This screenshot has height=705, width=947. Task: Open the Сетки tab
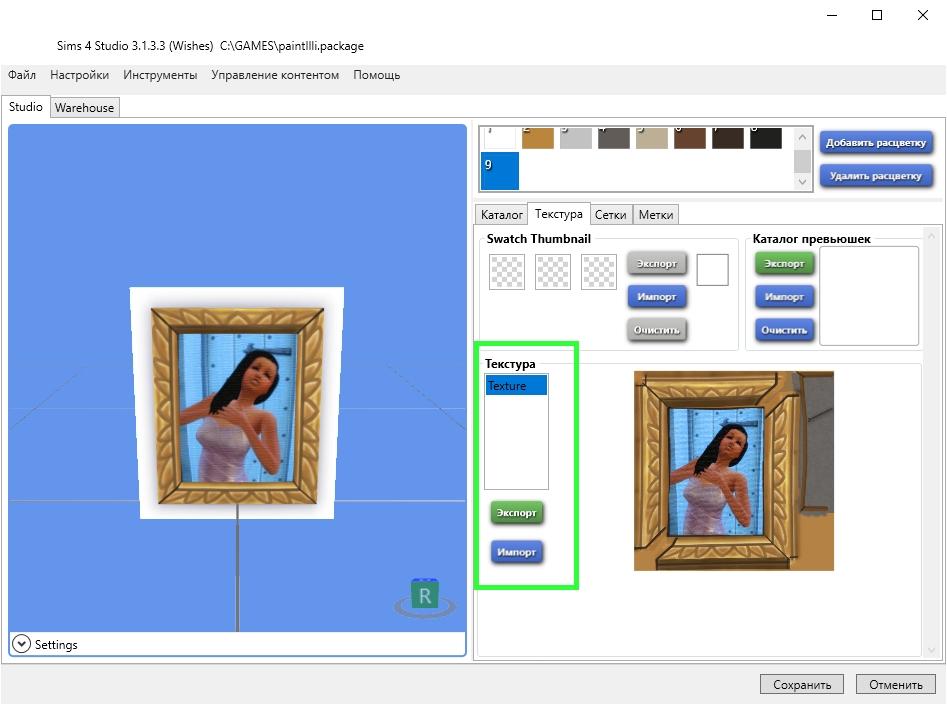pos(610,214)
